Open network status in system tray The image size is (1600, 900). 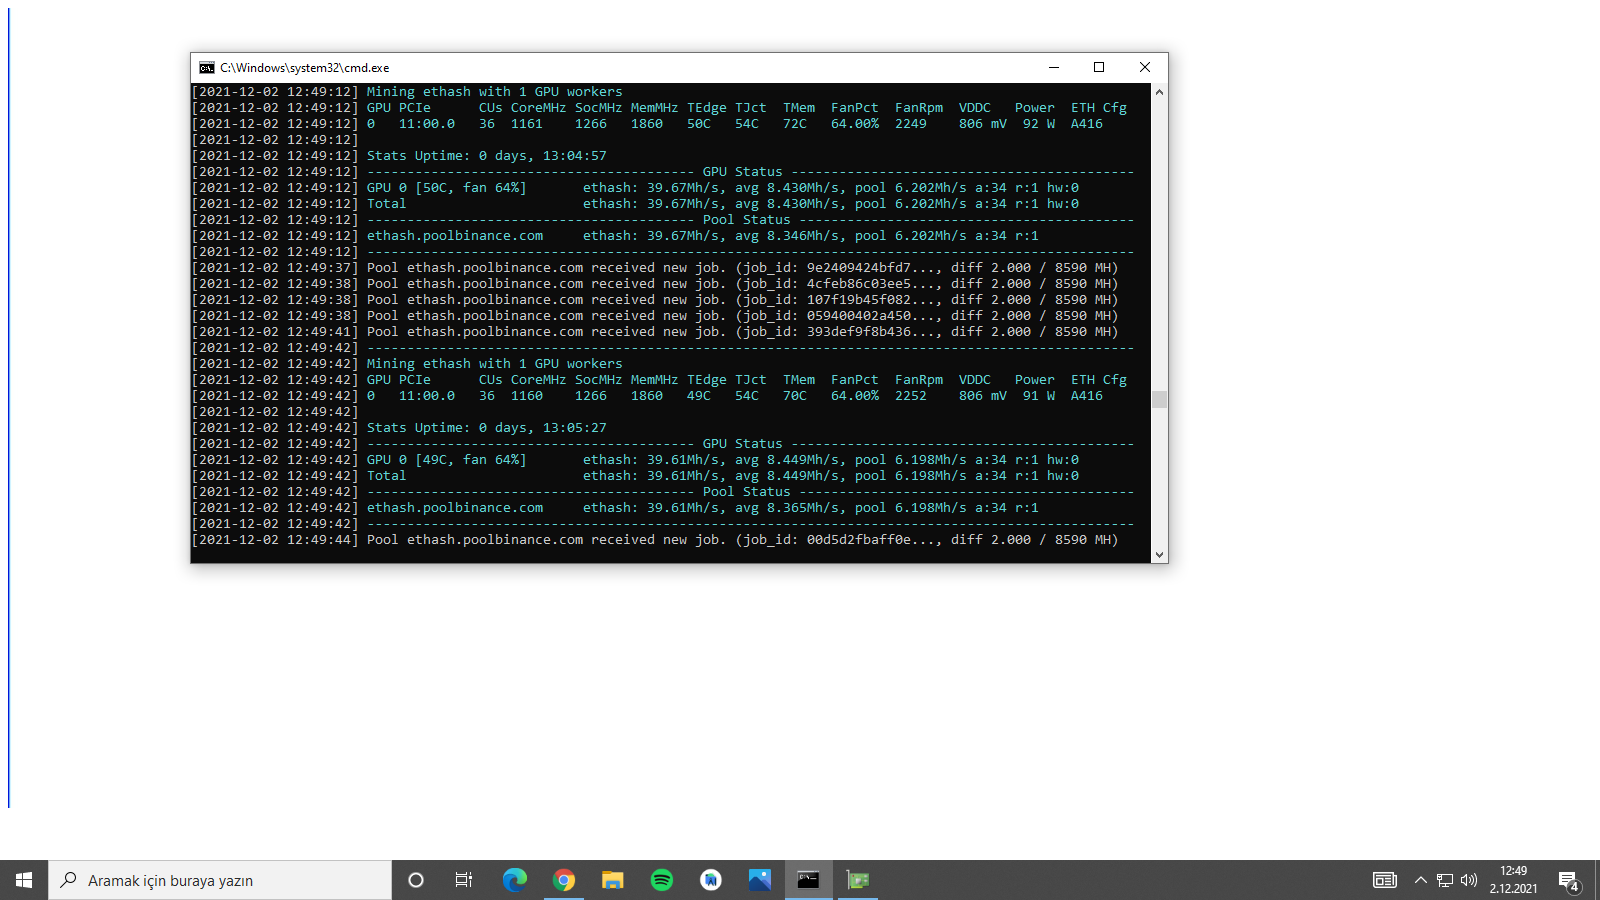(x=1445, y=880)
